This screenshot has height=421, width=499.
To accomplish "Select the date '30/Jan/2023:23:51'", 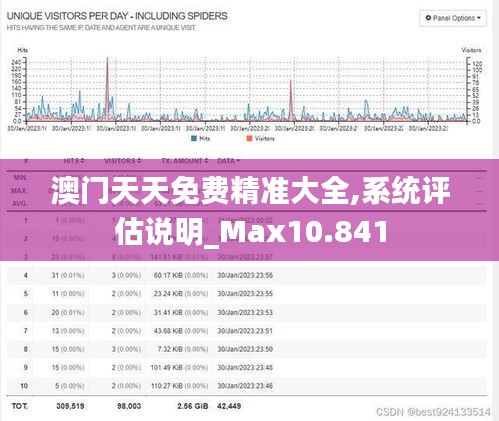I will click(245, 331).
